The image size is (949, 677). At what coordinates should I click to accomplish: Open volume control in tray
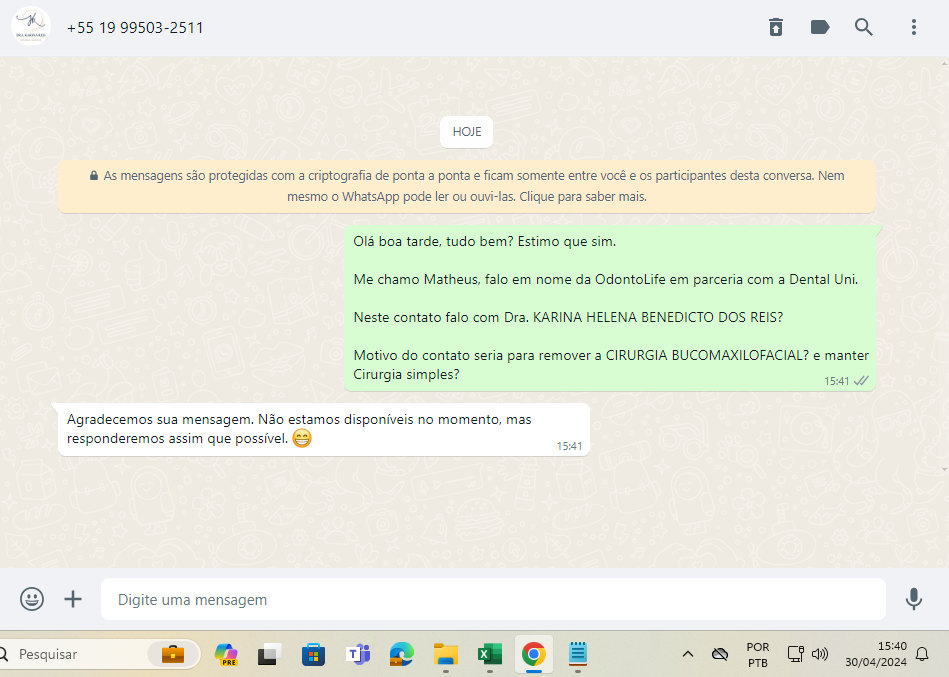click(819, 654)
